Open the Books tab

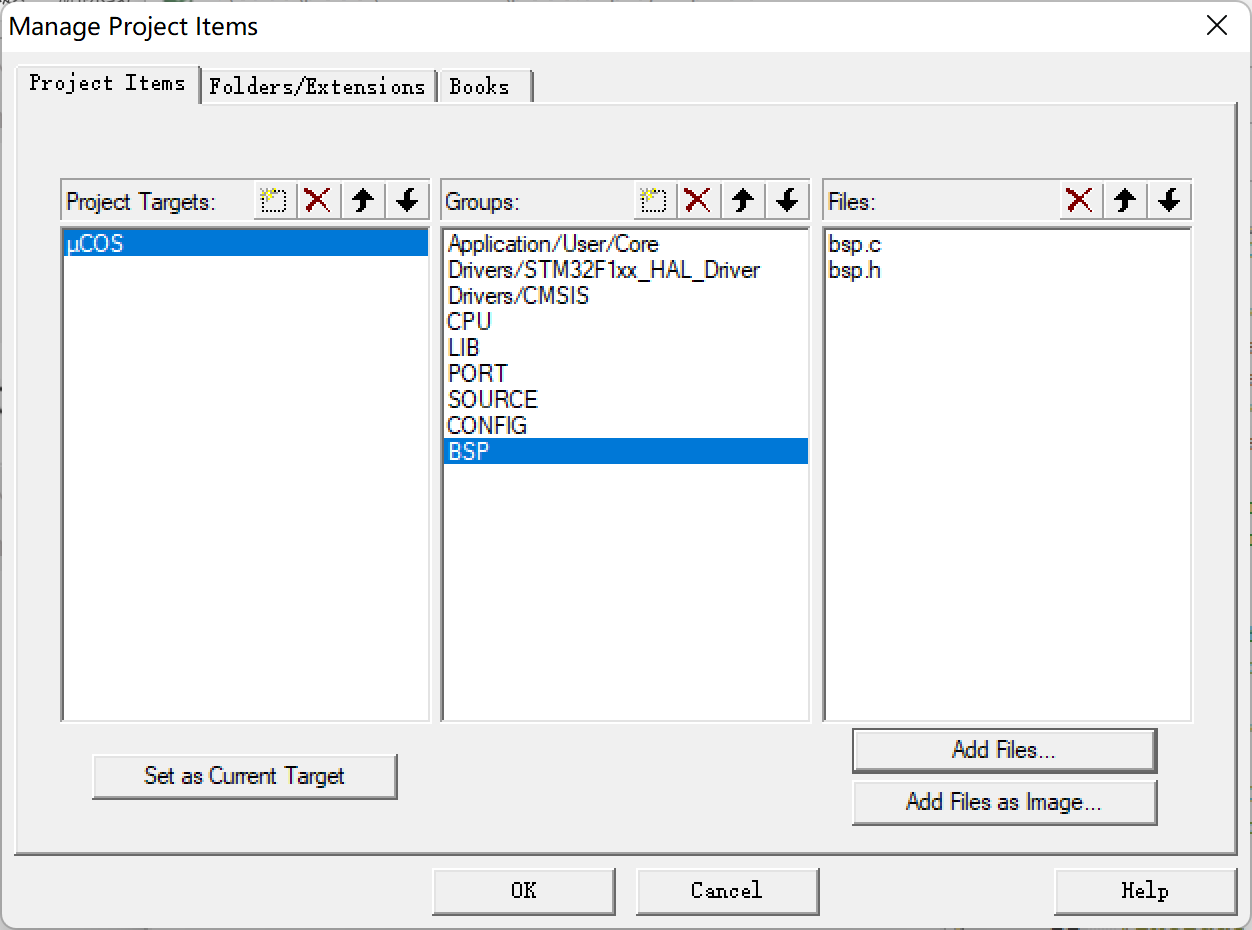[x=483, y=86]
